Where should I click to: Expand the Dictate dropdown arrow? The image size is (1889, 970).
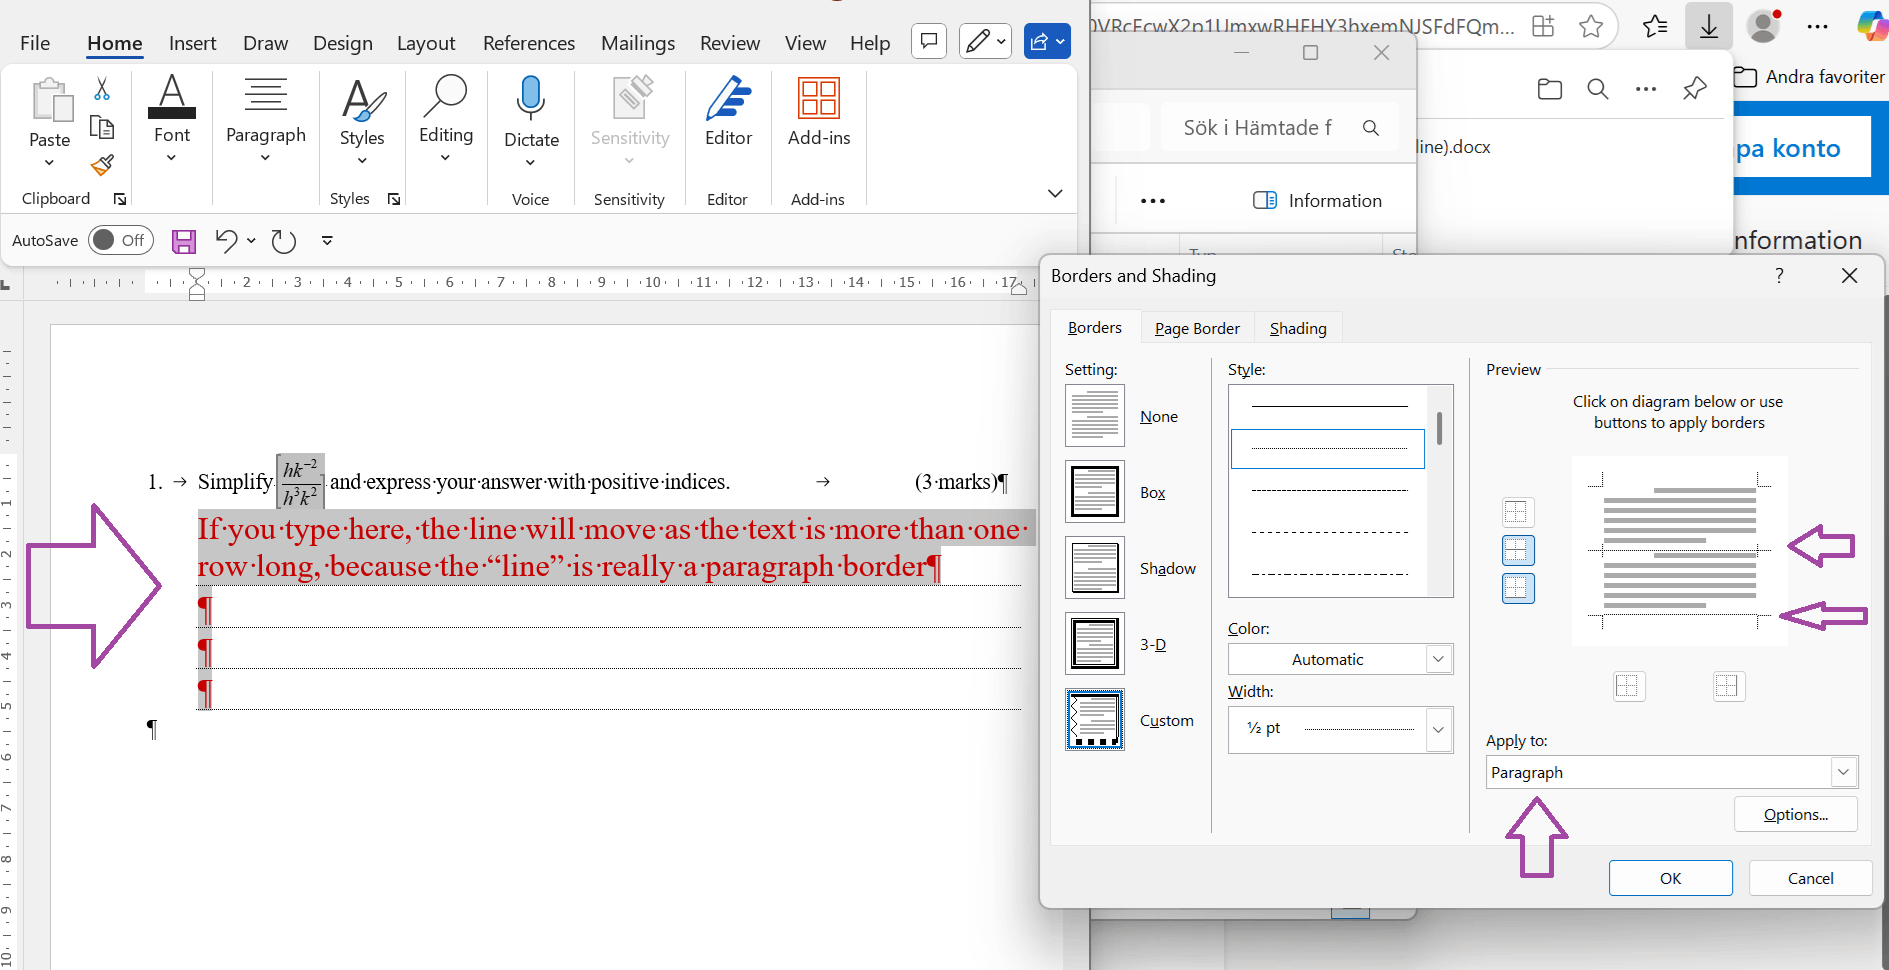[531, 163]
